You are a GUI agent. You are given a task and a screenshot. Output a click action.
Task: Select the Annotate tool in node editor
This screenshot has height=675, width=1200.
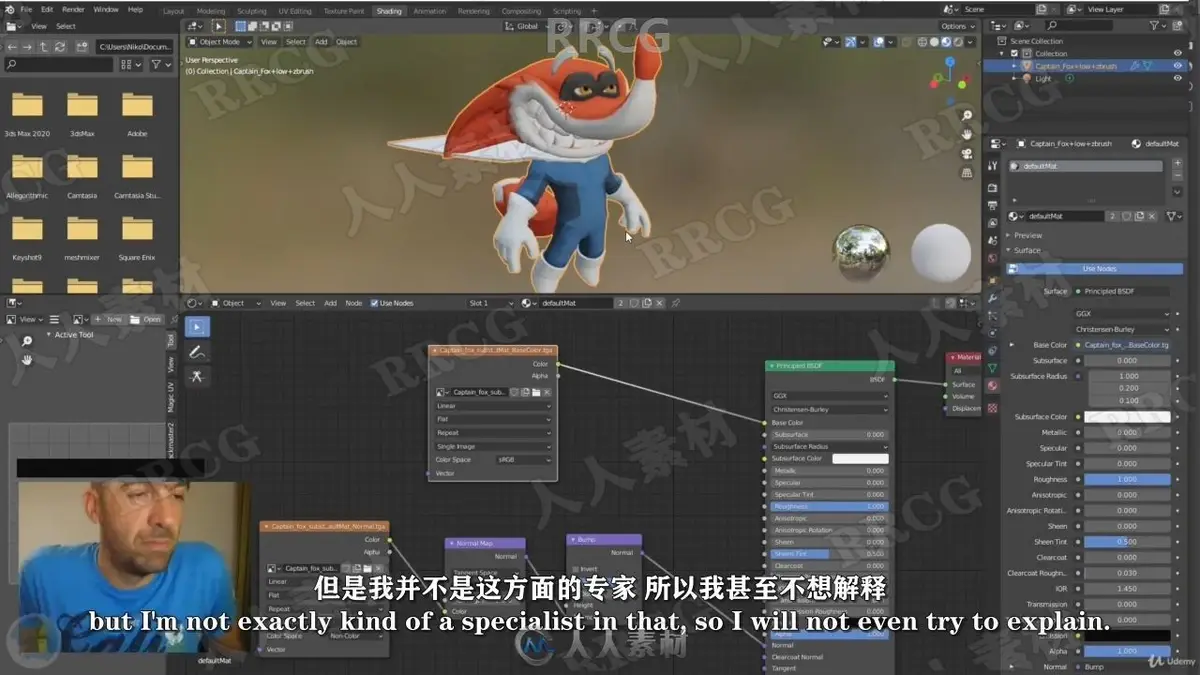tap(198, 352)
